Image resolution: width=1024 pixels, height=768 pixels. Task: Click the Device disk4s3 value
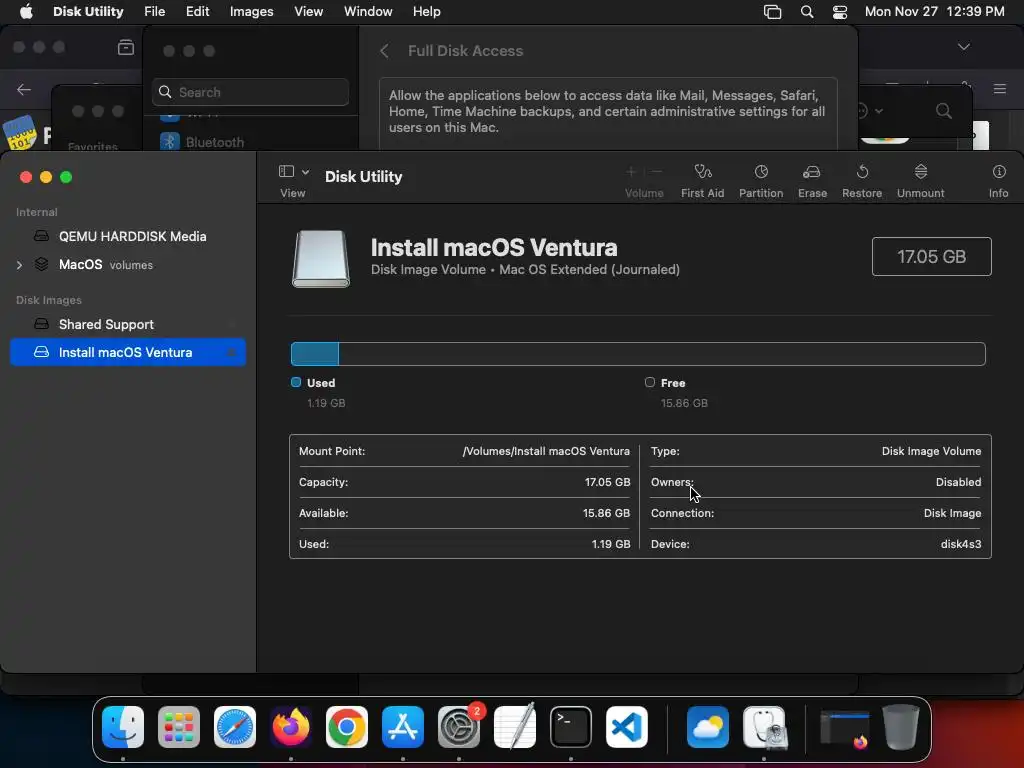coord(961,544)
